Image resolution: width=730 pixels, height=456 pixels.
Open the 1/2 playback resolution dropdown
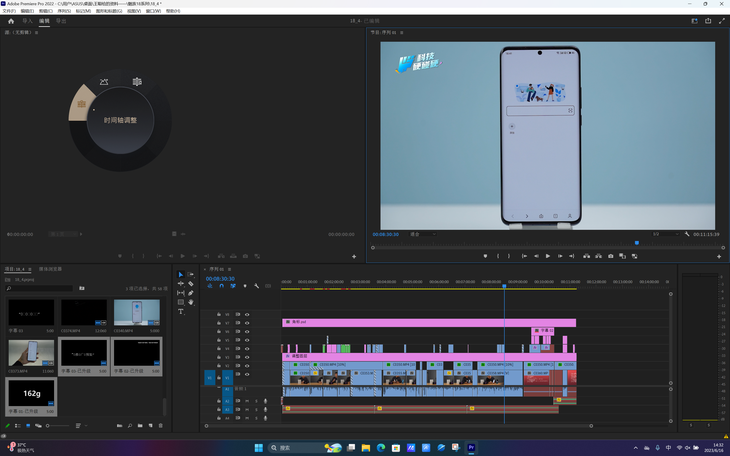[x=665, y=234]
